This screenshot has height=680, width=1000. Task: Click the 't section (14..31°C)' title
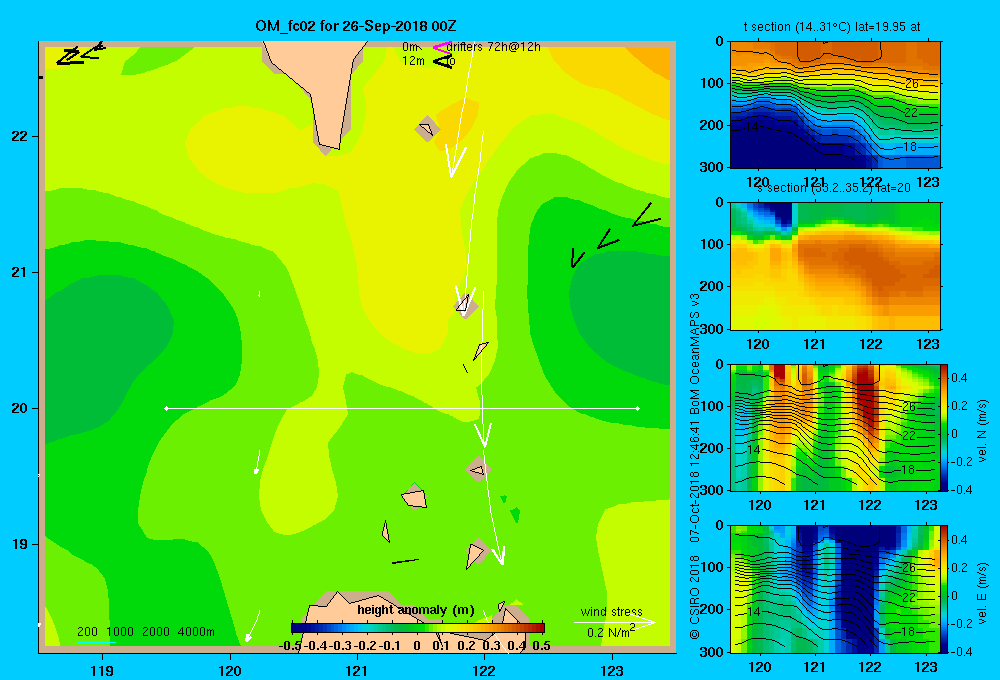[832, 27]
